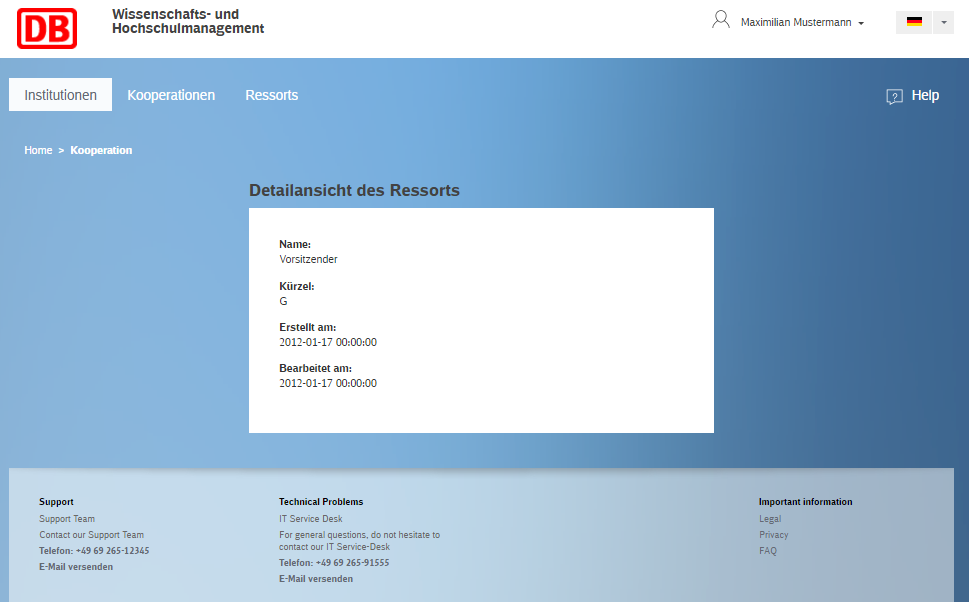Image resolution: width=969 pixels, height=602 pixels.
Task: Open the Legal footer link
Action: point(770,519)
